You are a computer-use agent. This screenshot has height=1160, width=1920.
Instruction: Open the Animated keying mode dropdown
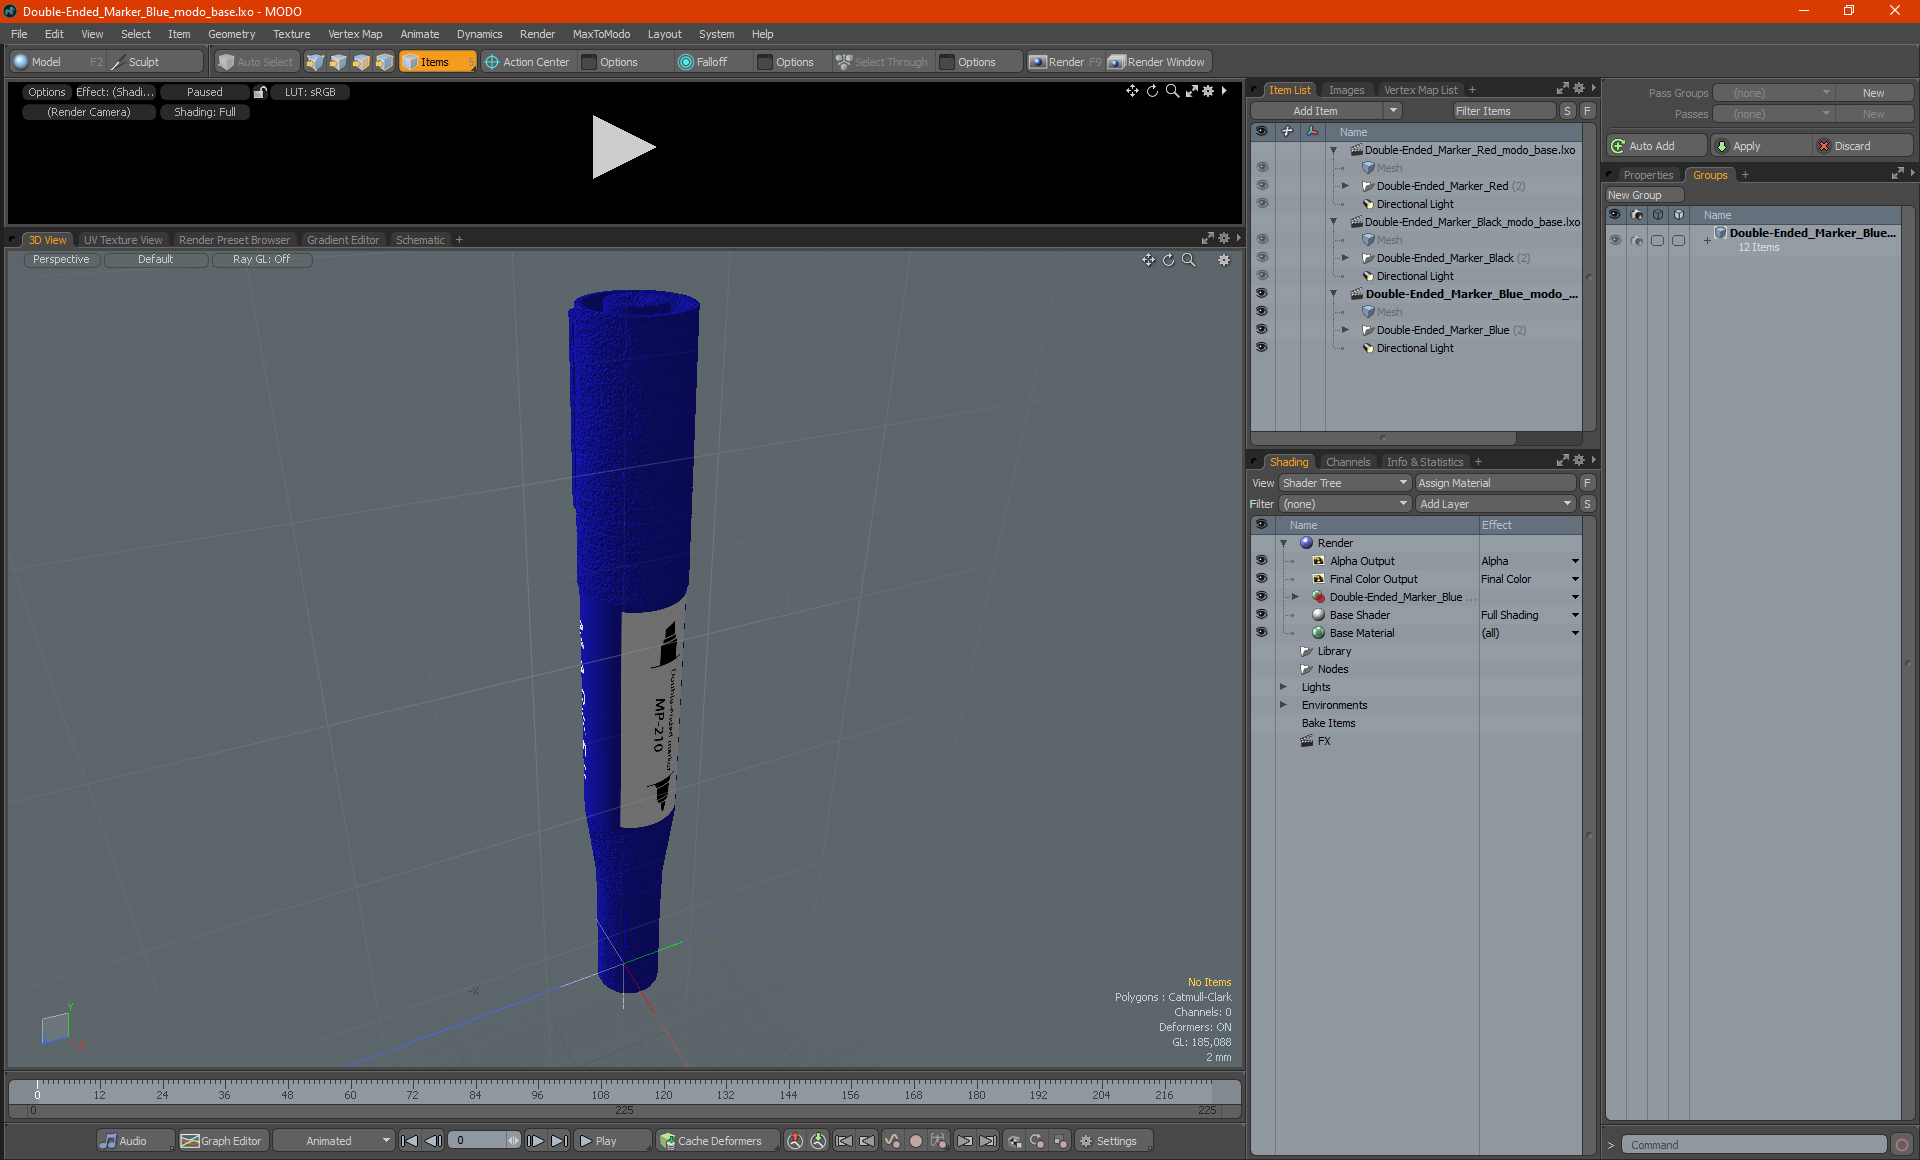[x=334, y=1141]
